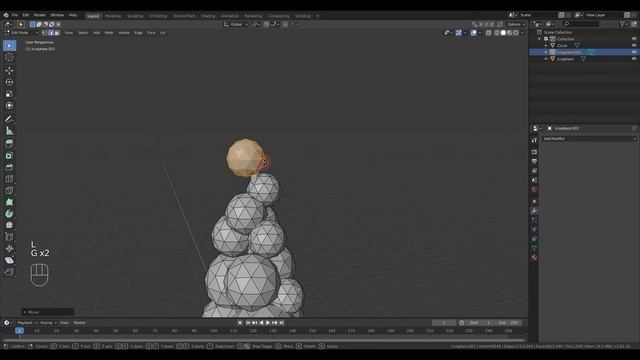Screen dimensions: 640x360
Task: Select the Smooth tool
Action: [x=9, y=225]
